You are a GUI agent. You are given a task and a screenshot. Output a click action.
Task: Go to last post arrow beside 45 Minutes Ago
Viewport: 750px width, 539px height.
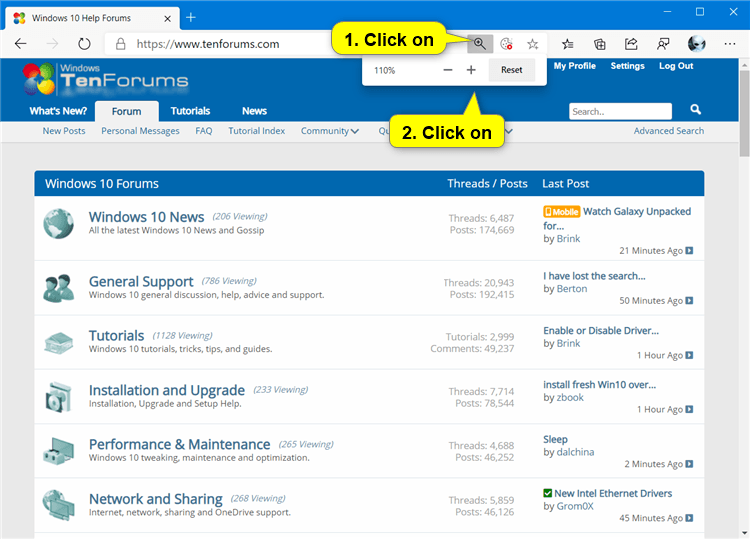point(689,518)
